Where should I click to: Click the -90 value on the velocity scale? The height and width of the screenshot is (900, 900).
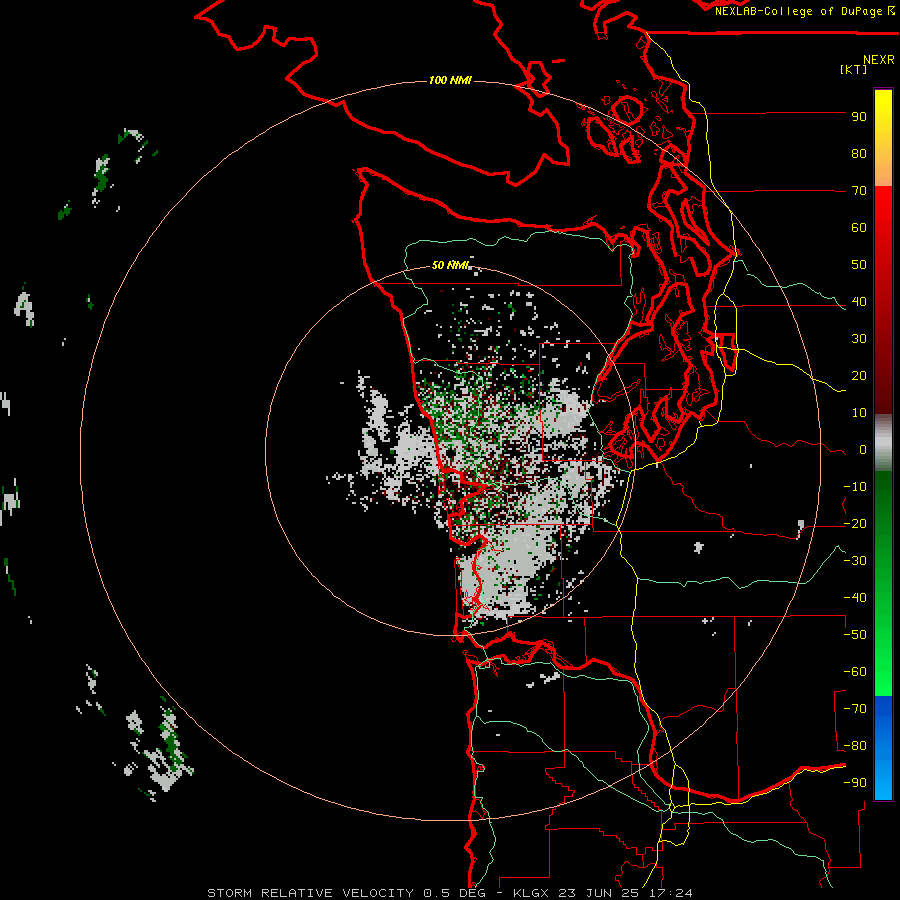pos(855,783)
